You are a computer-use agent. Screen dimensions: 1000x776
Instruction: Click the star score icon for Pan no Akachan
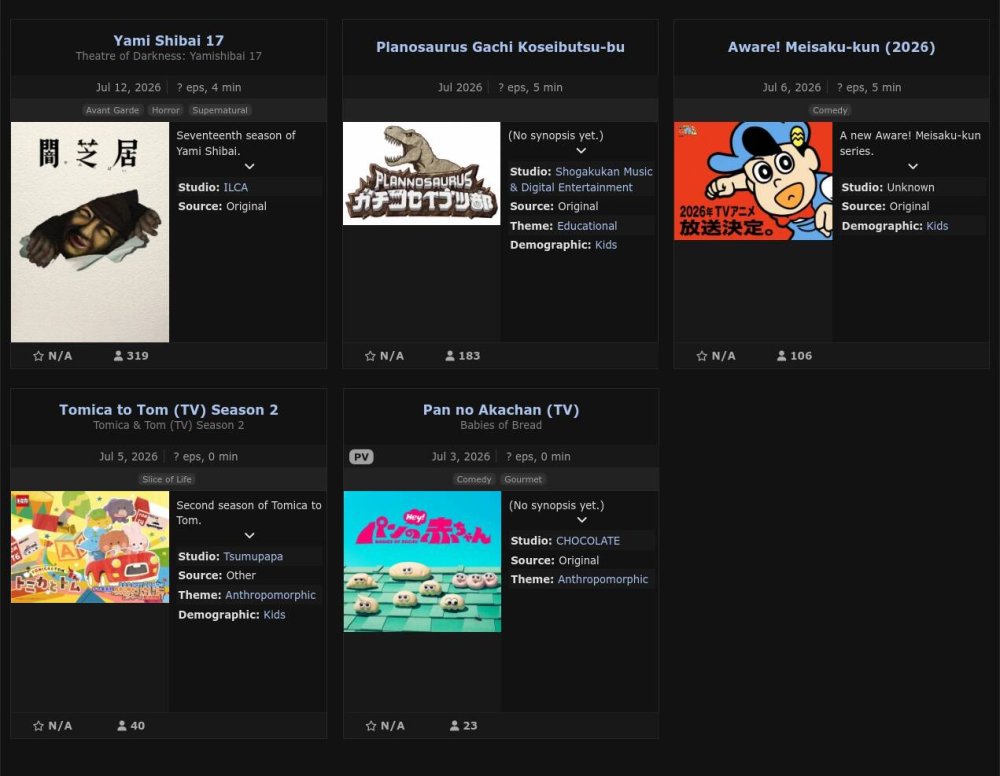pyautogui.click(x=371, y=726)
